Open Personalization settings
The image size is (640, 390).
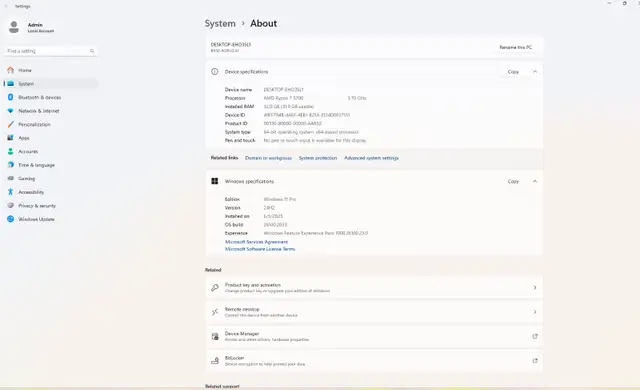coord(51,124)
